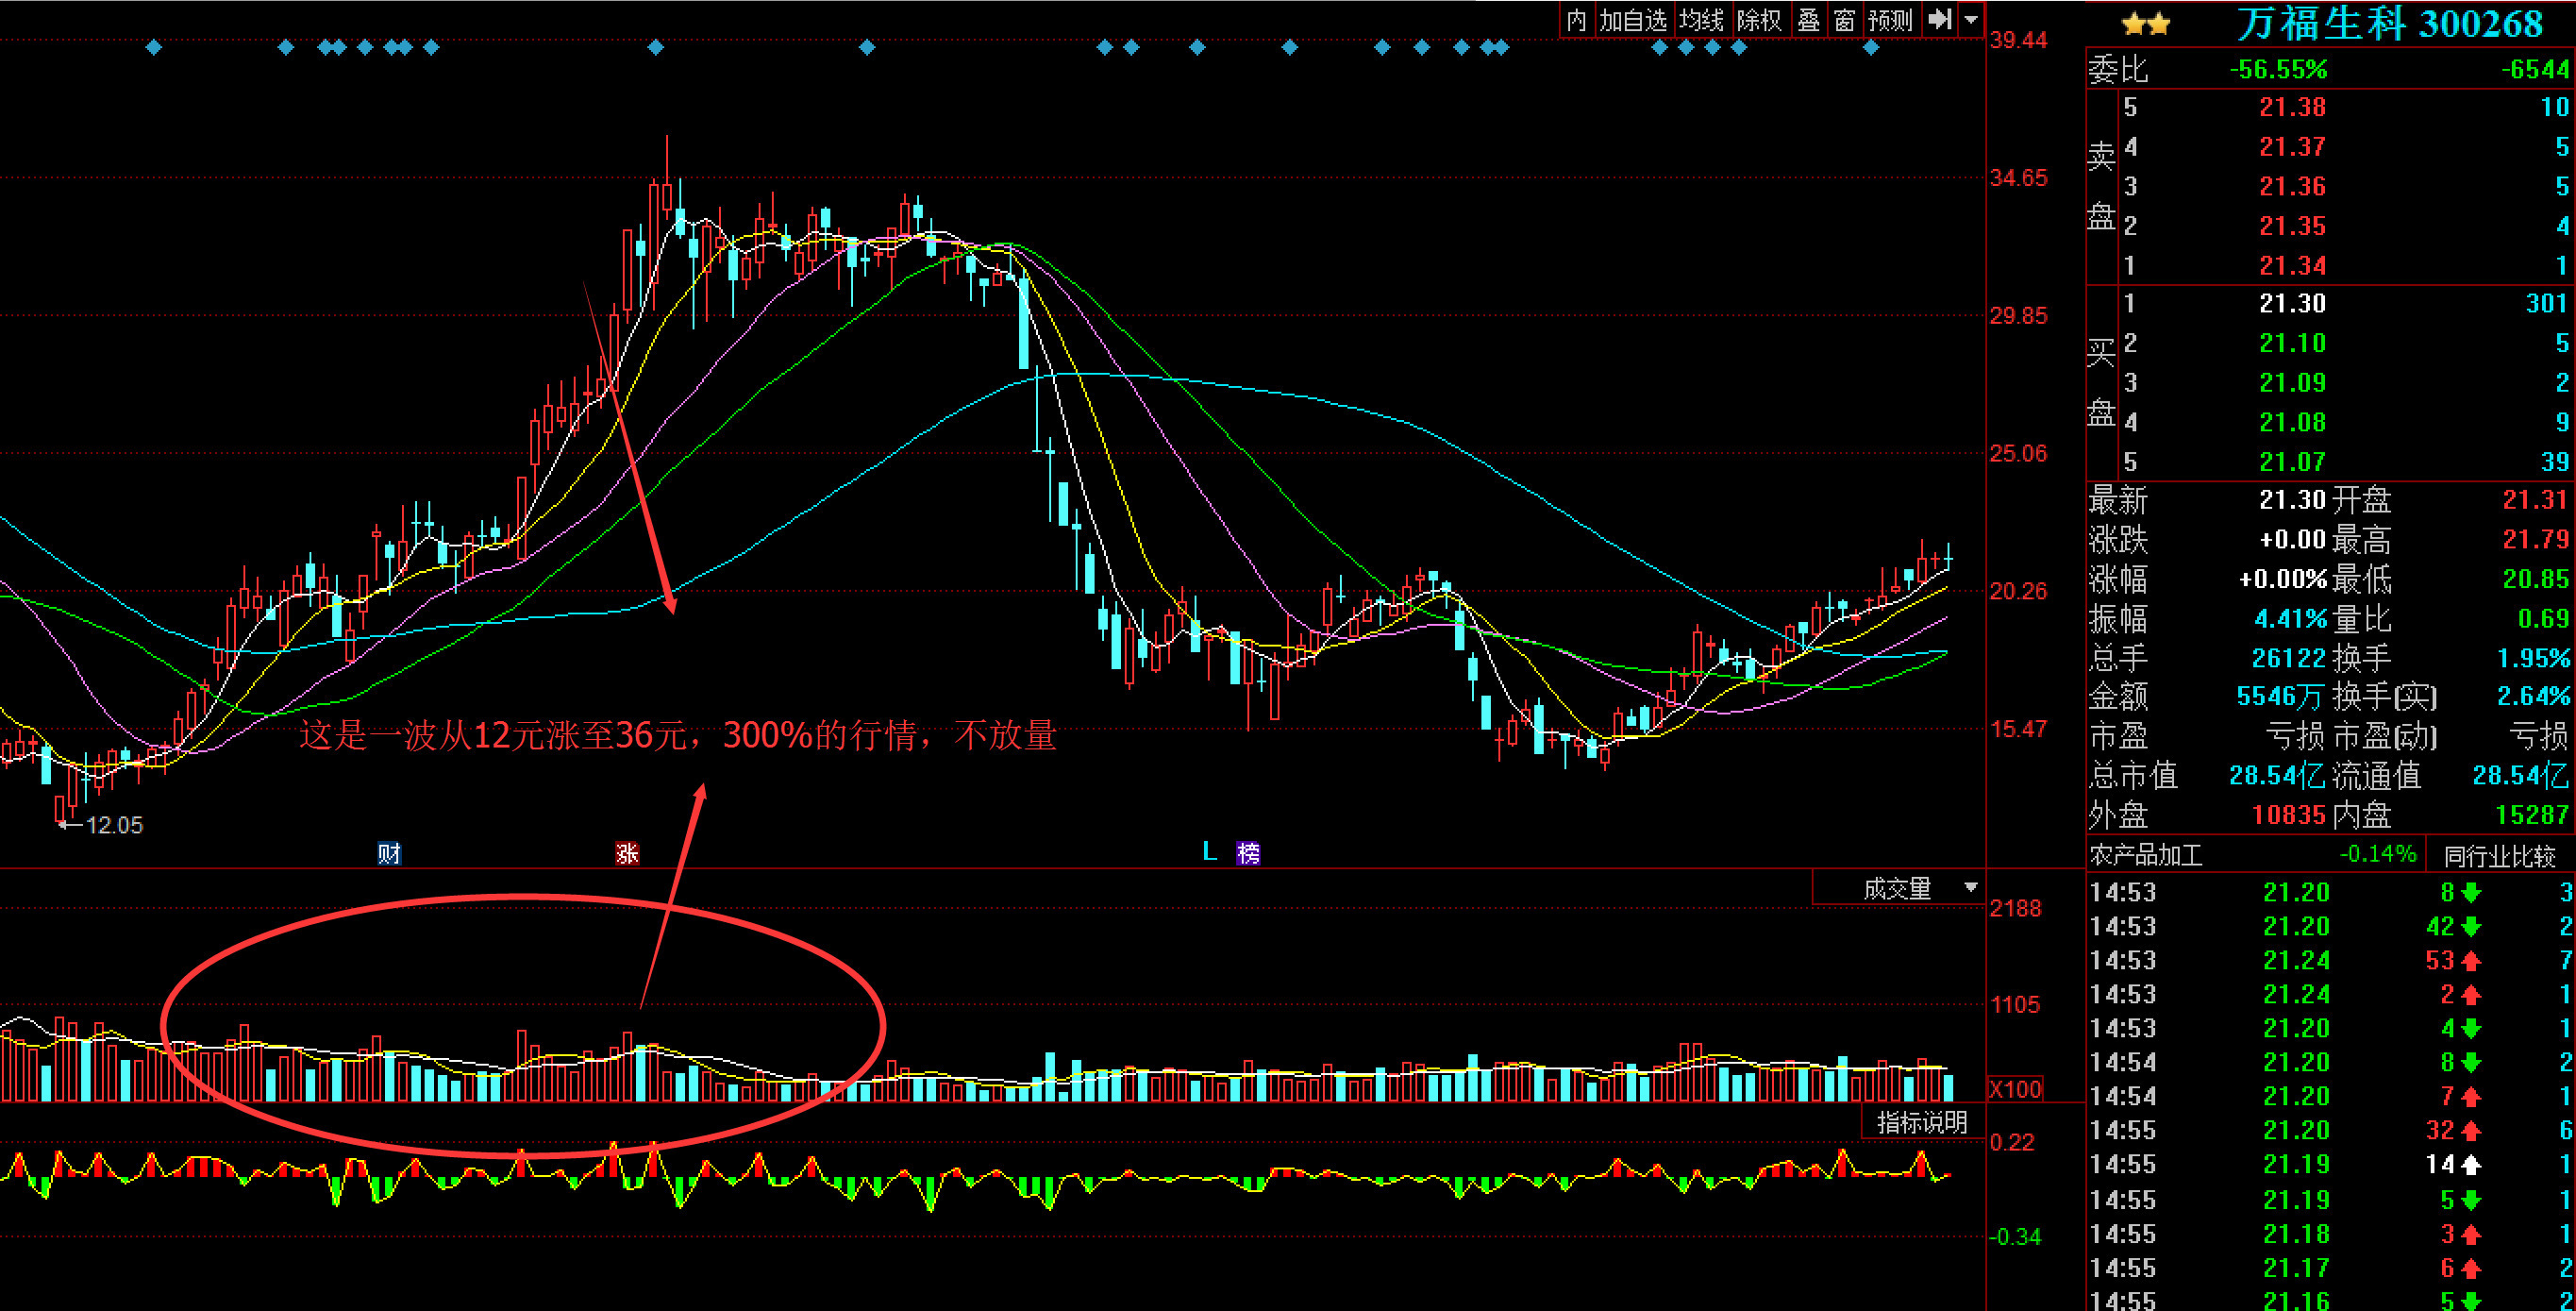
Task: Click buy level 1 price 21.30
Action: [2292, 303]
